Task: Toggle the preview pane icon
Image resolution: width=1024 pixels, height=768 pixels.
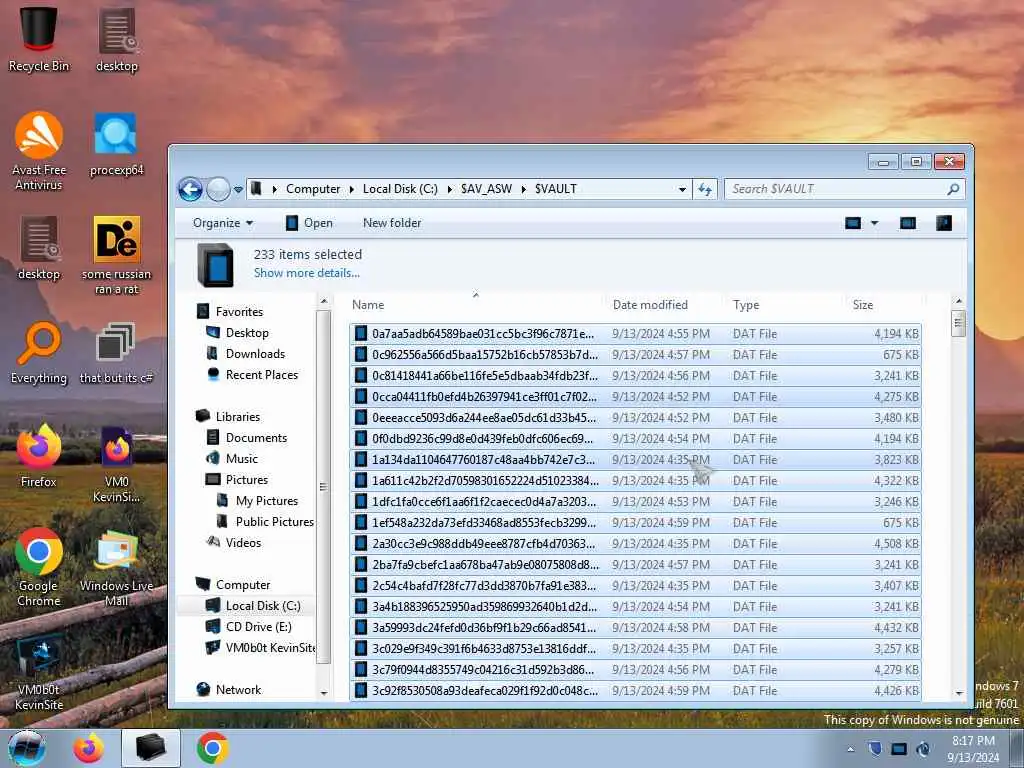Action: click(x=908, y=223)
